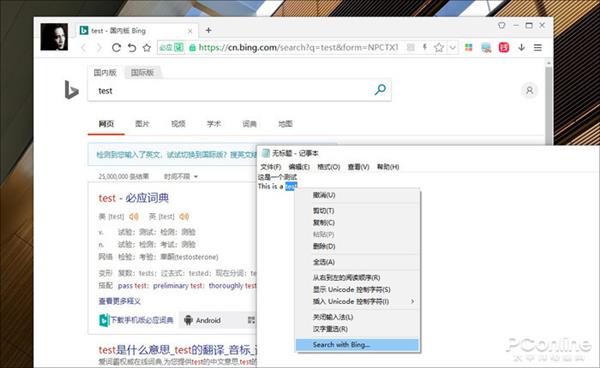Expand the 插入 Unicode 控制字符(I) submenu
Image resolution: width=600 pixels, height=368 pixels.
point(357,301)
